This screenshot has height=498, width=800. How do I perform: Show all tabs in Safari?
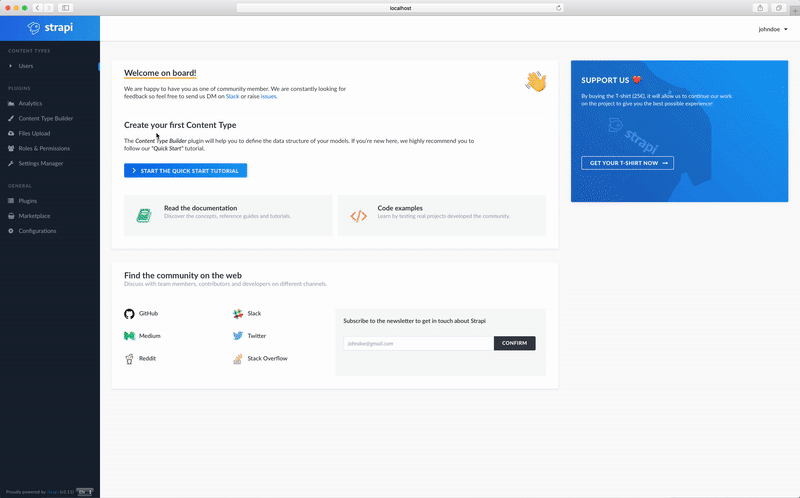point(779,8)
